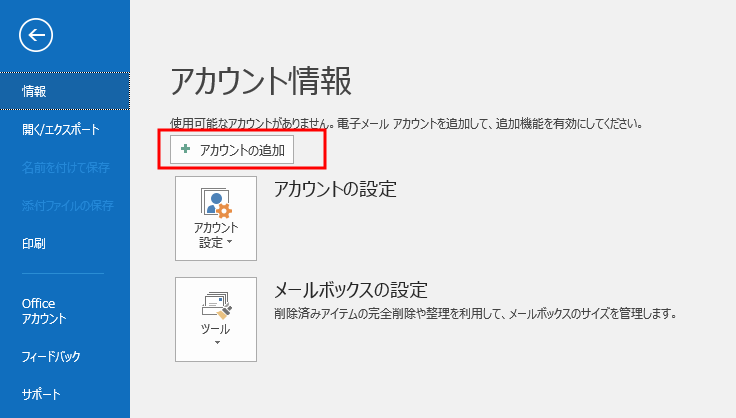Select the 情報 menu item

[65, 91]
